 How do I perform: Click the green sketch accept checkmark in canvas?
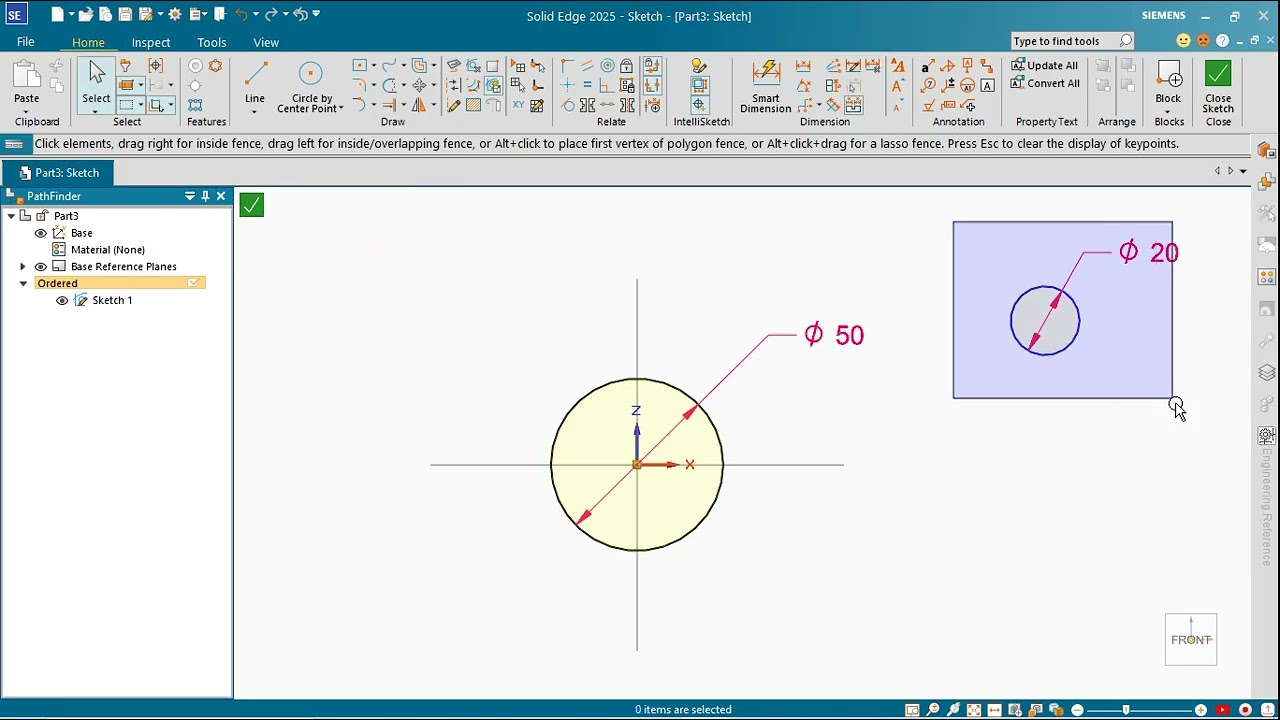point(252,205)
